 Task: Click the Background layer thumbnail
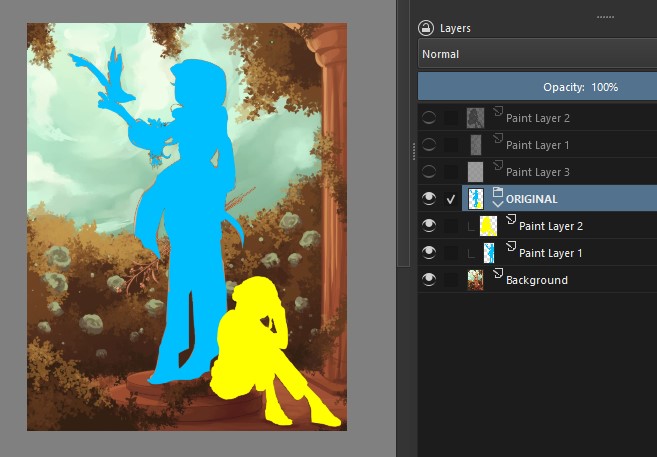476,280
